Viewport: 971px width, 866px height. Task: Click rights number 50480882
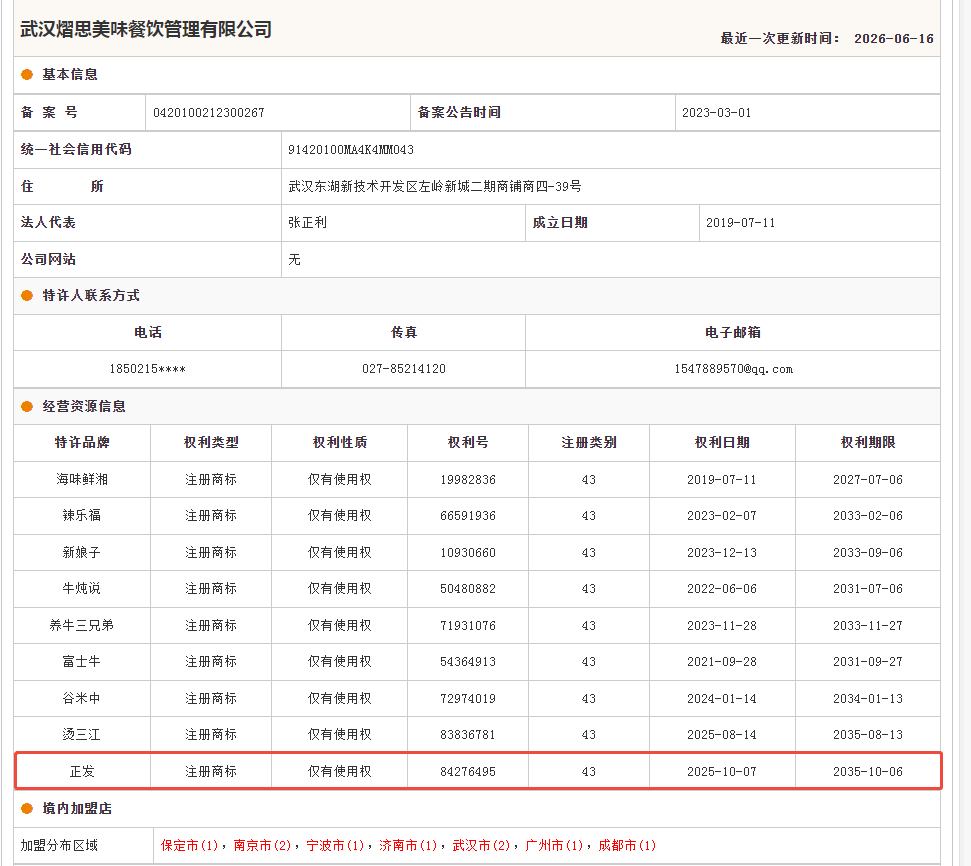point(468,588)
